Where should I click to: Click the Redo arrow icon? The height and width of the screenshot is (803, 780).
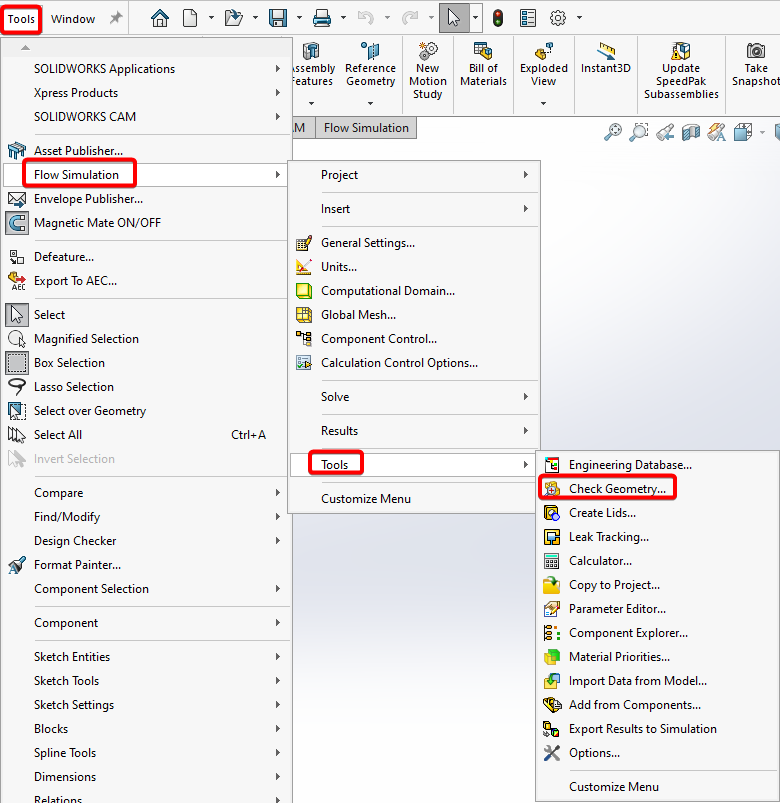coord(410,18)
